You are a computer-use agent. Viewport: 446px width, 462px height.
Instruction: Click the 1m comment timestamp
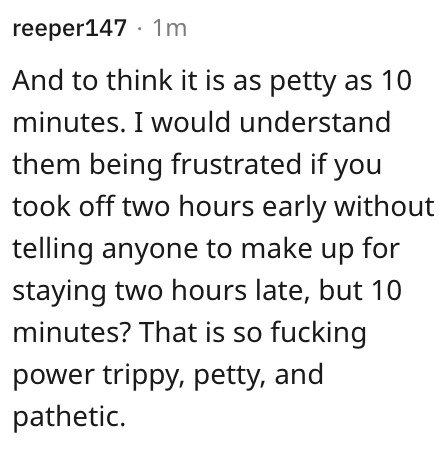[169, 28]
